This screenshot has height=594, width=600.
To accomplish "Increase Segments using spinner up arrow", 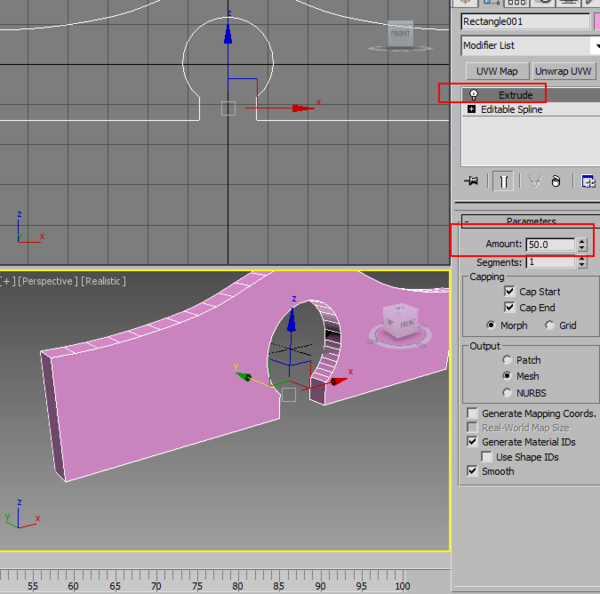I will (582, 259).
